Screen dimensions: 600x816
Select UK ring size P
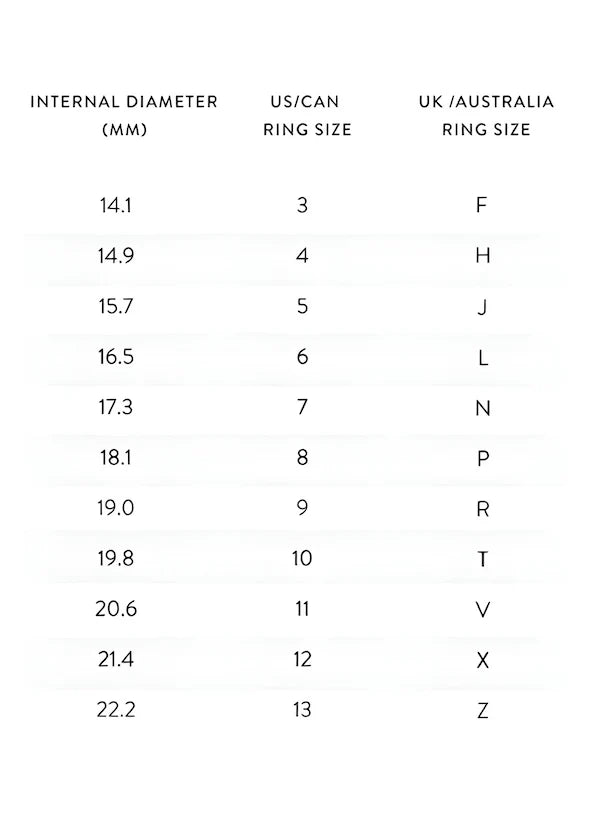coord(482,458)
